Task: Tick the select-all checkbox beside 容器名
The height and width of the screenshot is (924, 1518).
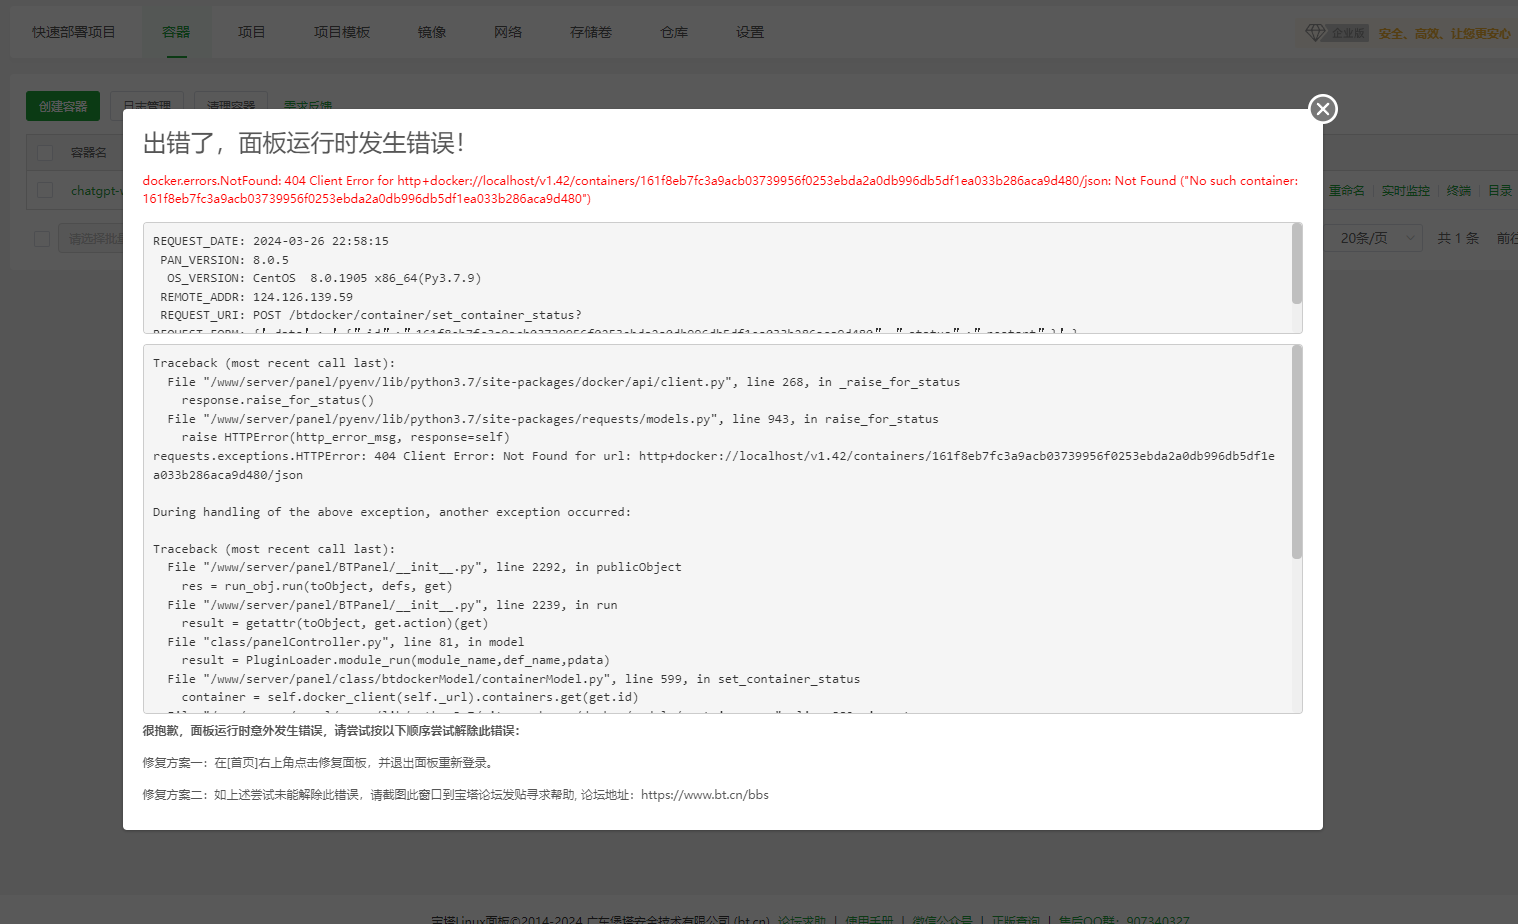Action: (45, 153)
